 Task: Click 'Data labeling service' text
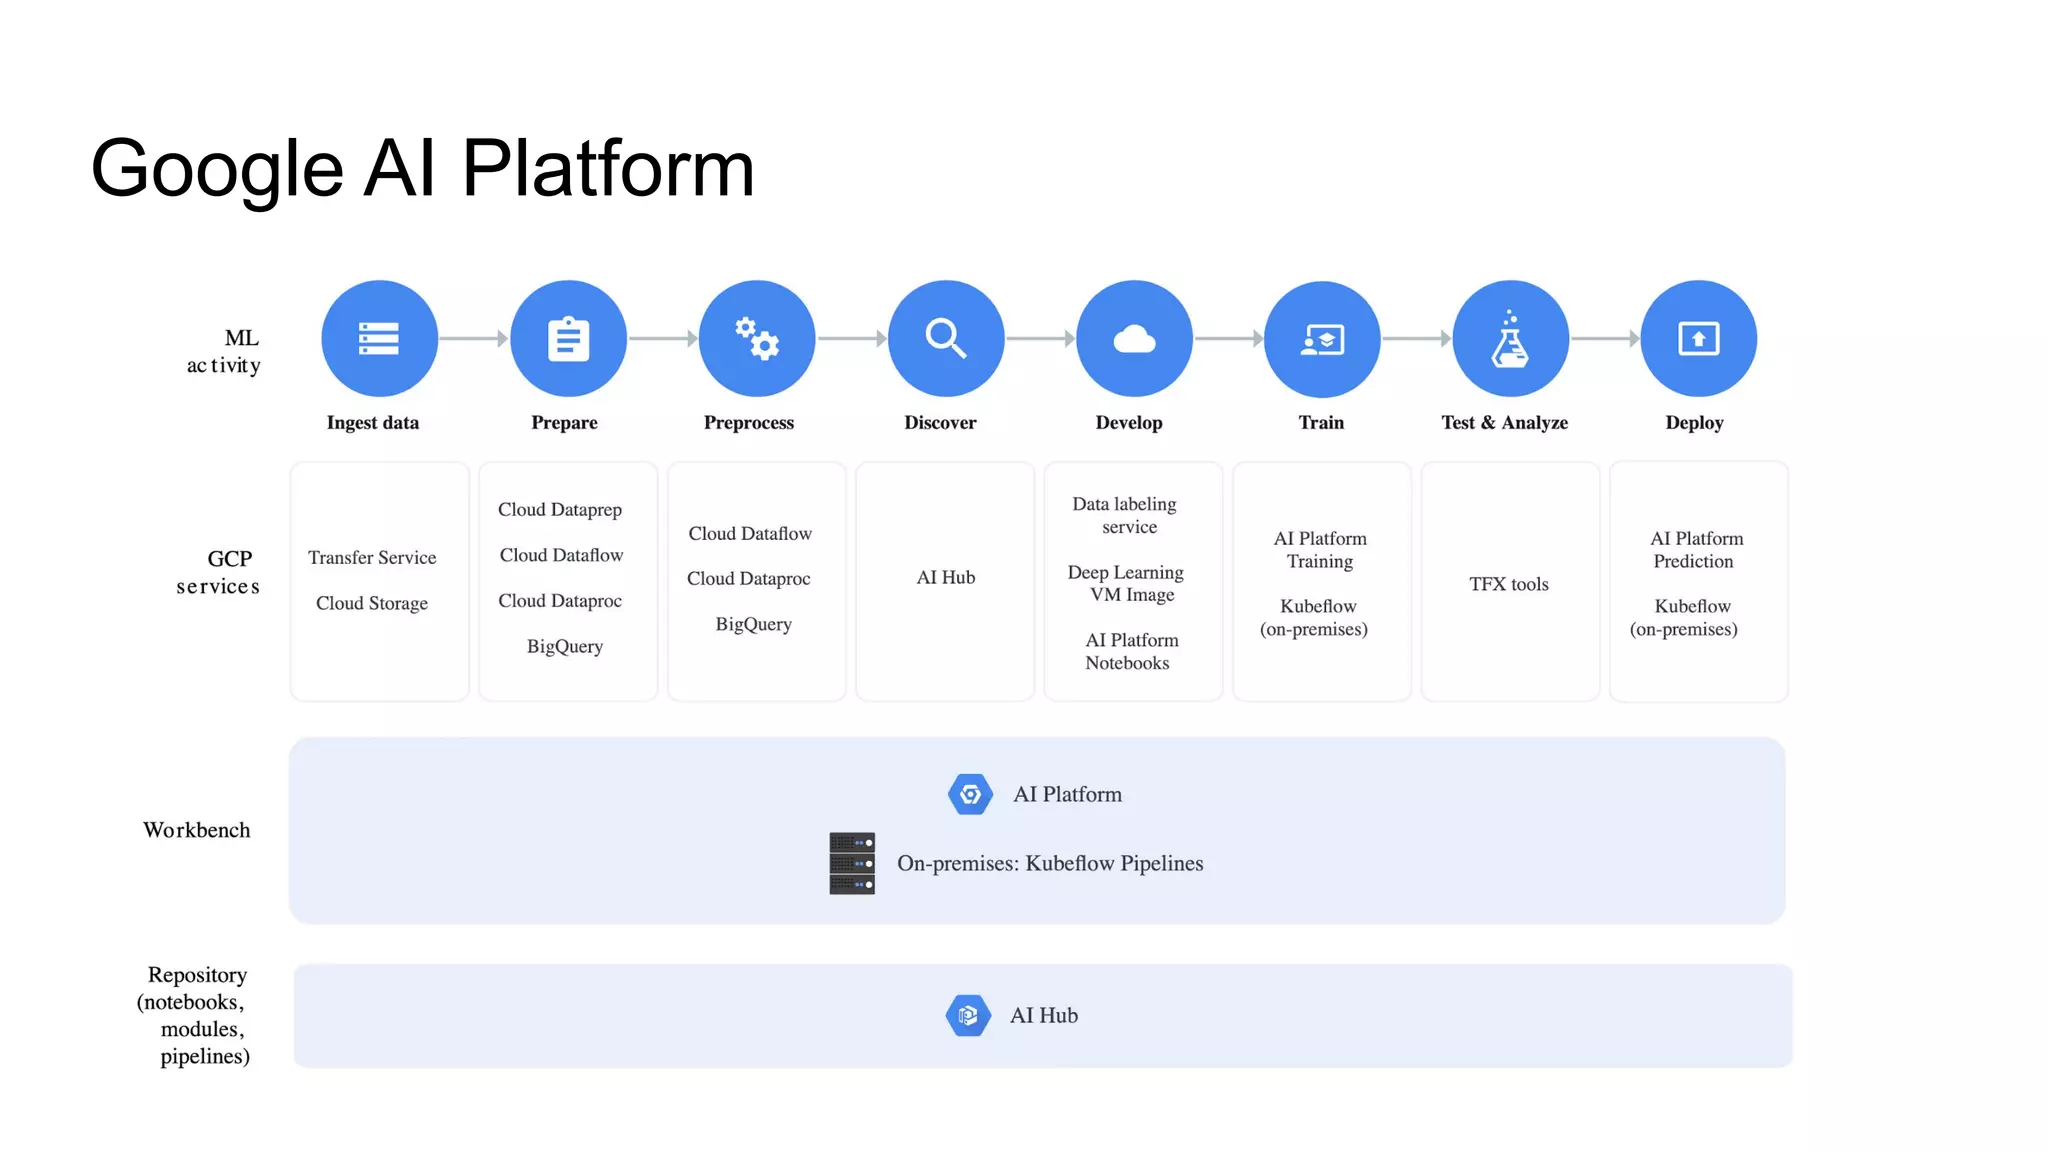point(1125,516)
